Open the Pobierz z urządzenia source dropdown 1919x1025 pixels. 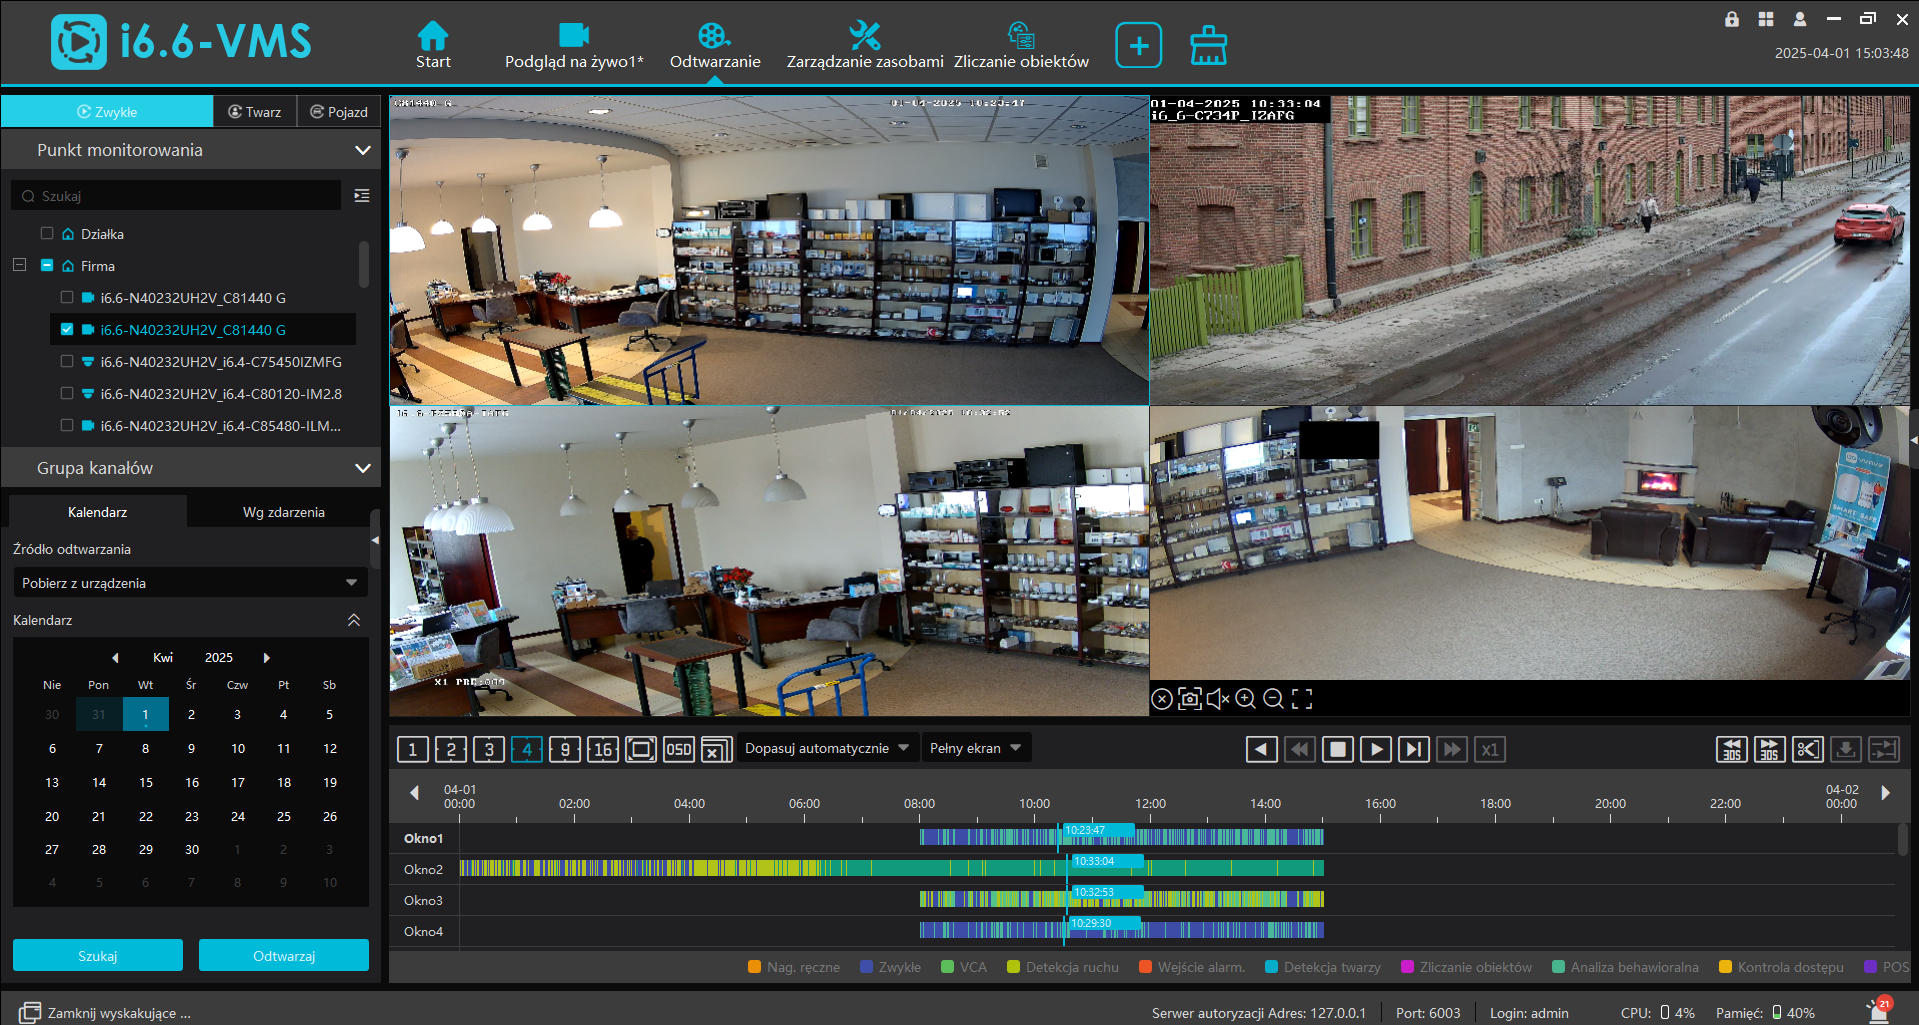point(189,583)
